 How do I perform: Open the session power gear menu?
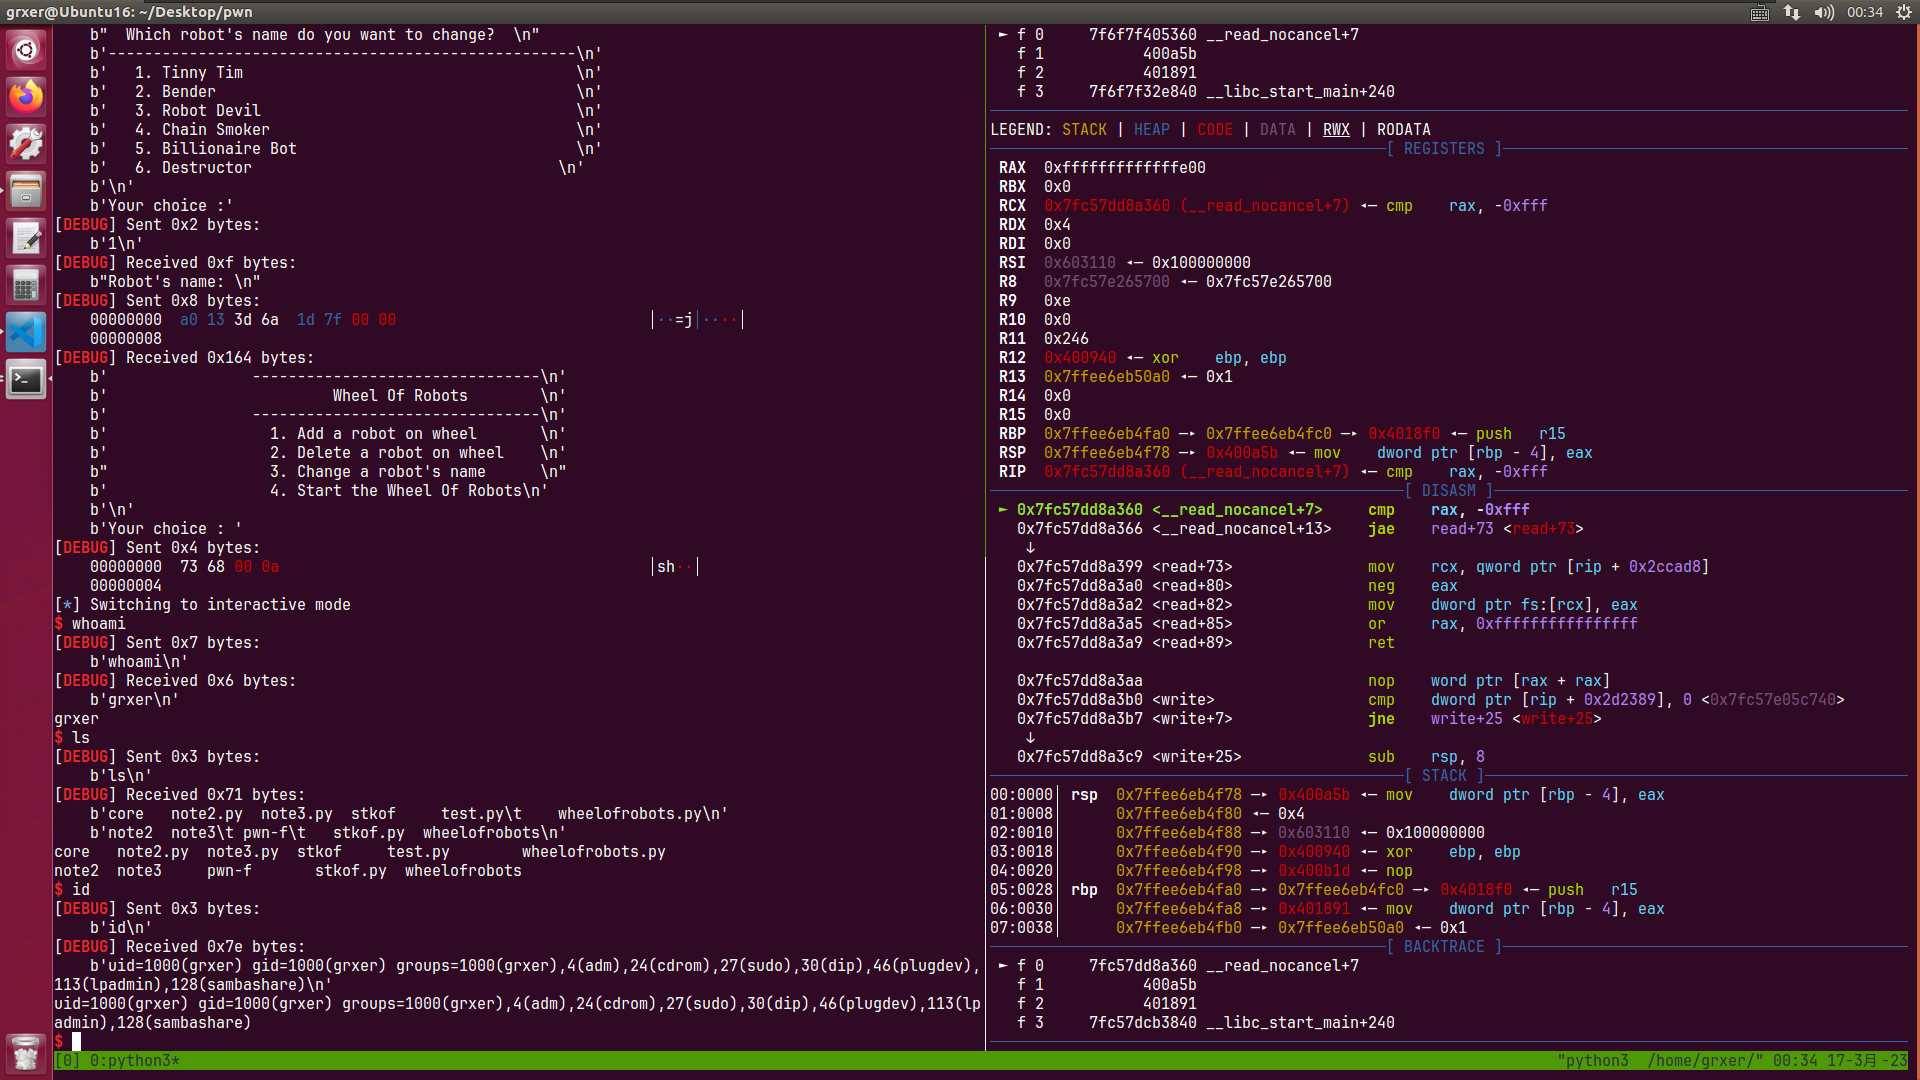1904,12
